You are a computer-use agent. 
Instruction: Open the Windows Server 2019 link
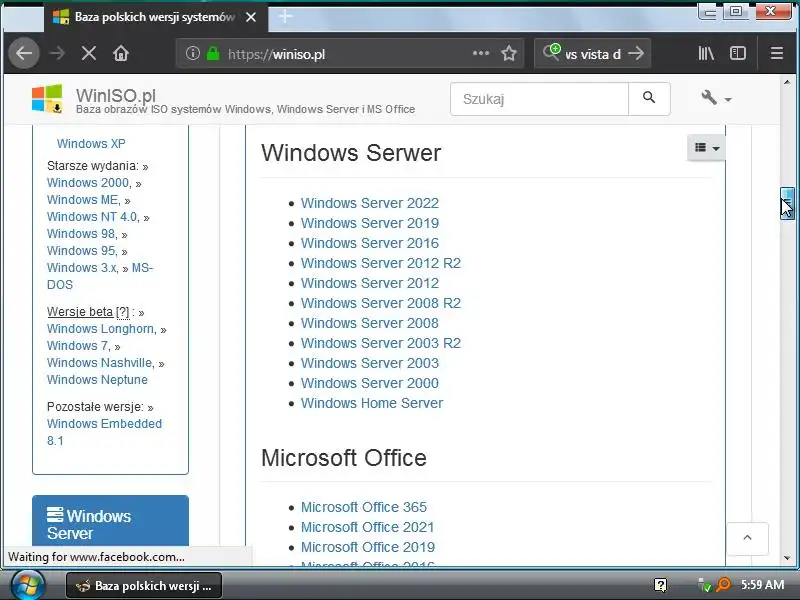pyautogui.click(x=369, y=223)
